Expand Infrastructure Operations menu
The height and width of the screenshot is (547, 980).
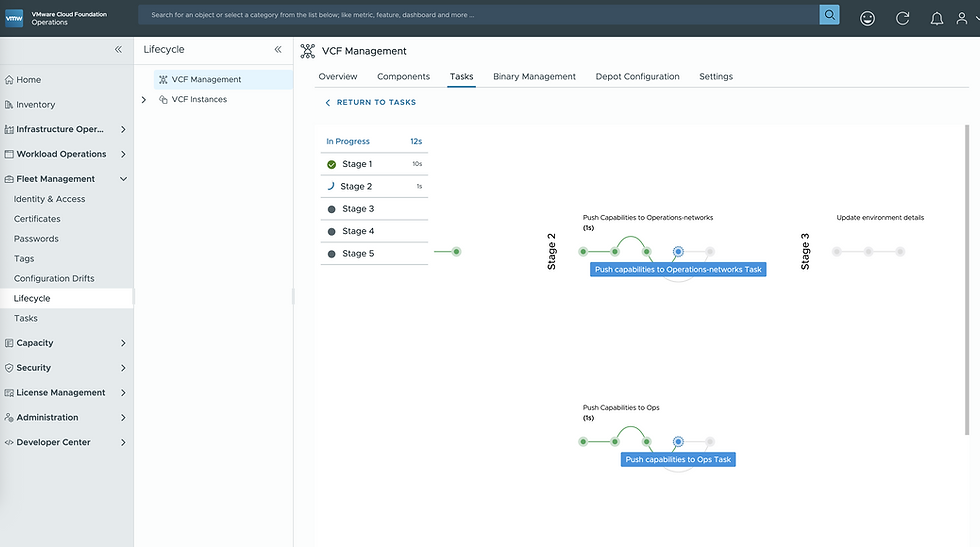coord(123,129)
